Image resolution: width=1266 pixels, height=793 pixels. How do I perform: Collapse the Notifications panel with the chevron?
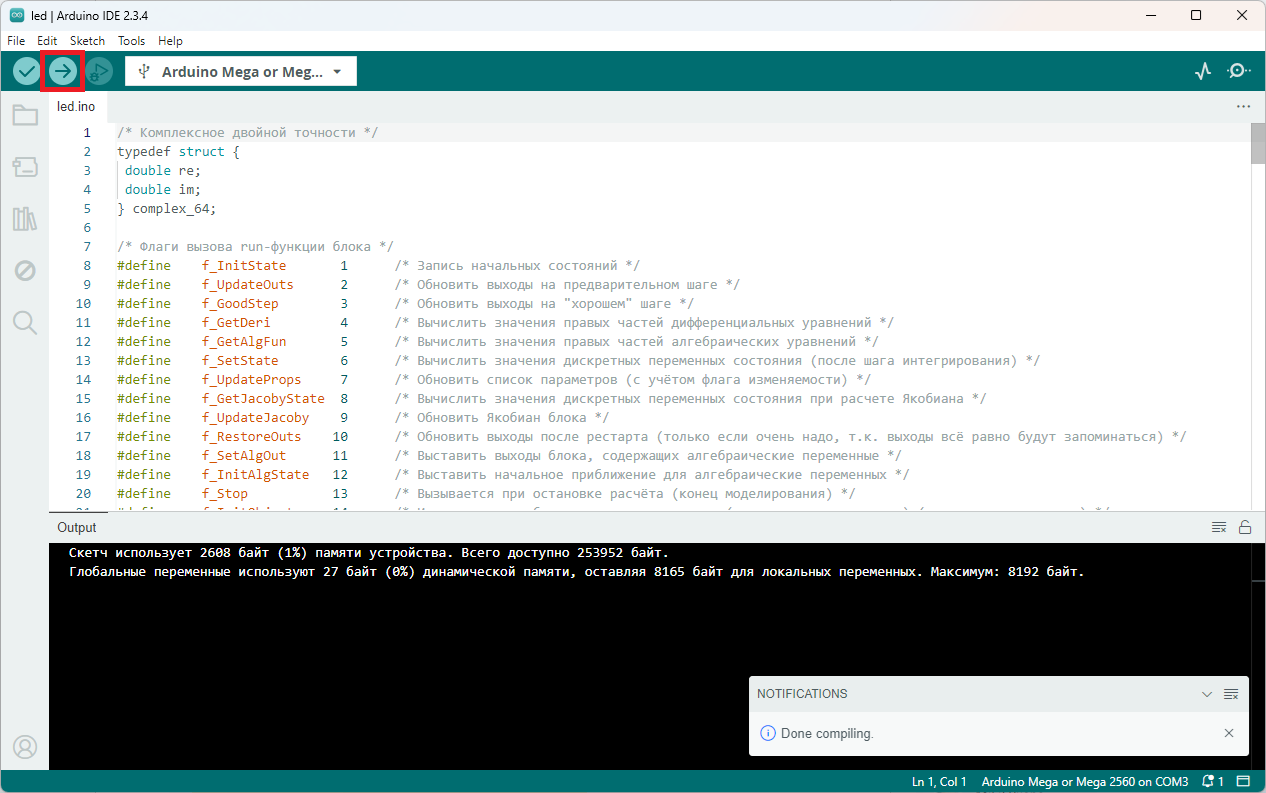1207,694
